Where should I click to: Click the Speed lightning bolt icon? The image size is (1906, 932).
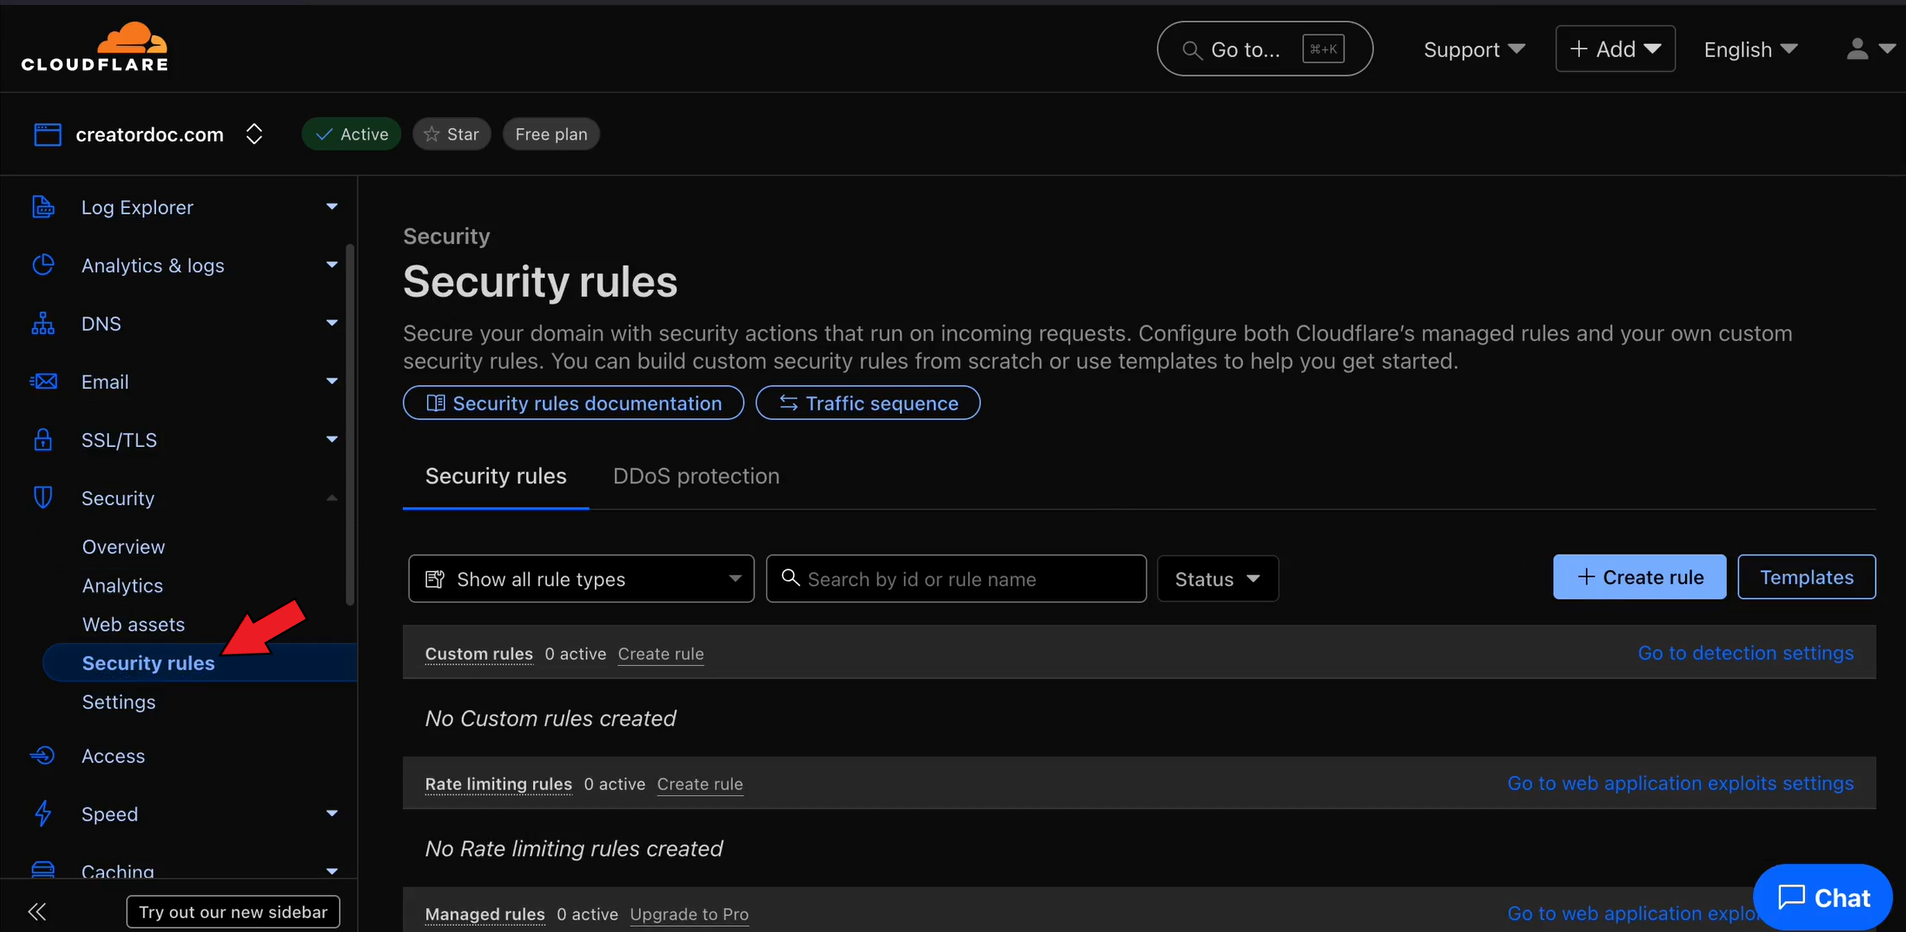click(x=43, y=814)
